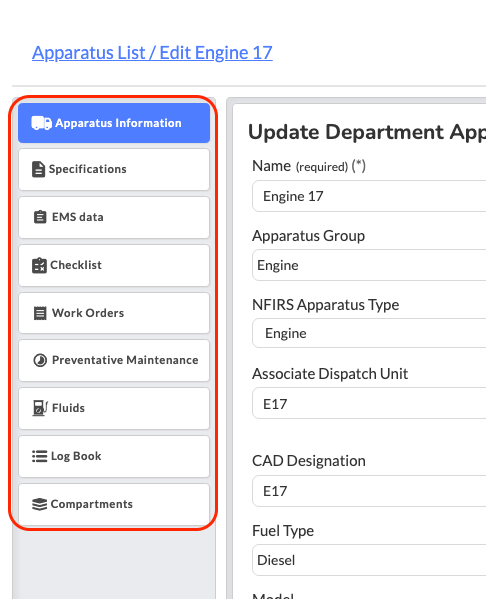Open the EMS data tab

click(114, 217)
